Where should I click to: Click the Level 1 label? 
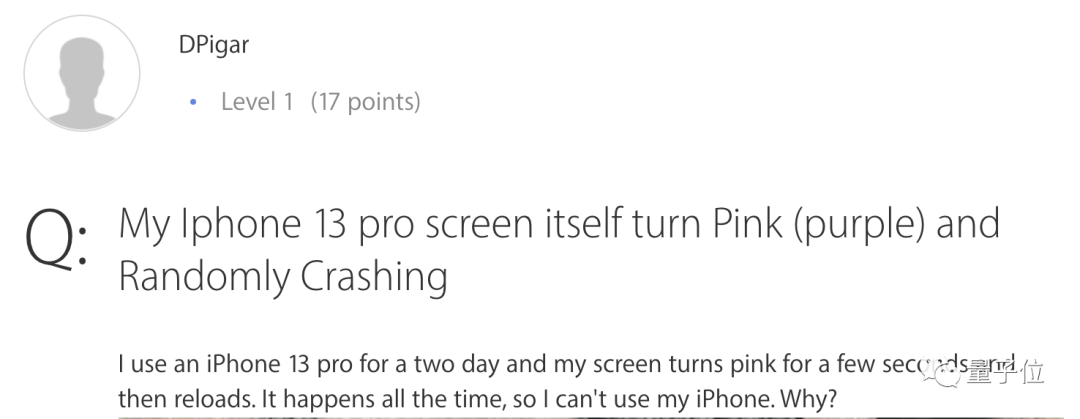click(257, 102)
